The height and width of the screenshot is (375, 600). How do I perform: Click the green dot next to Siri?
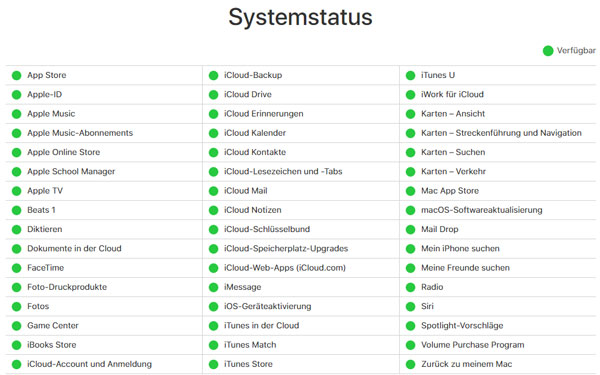[x=411, y=307]
